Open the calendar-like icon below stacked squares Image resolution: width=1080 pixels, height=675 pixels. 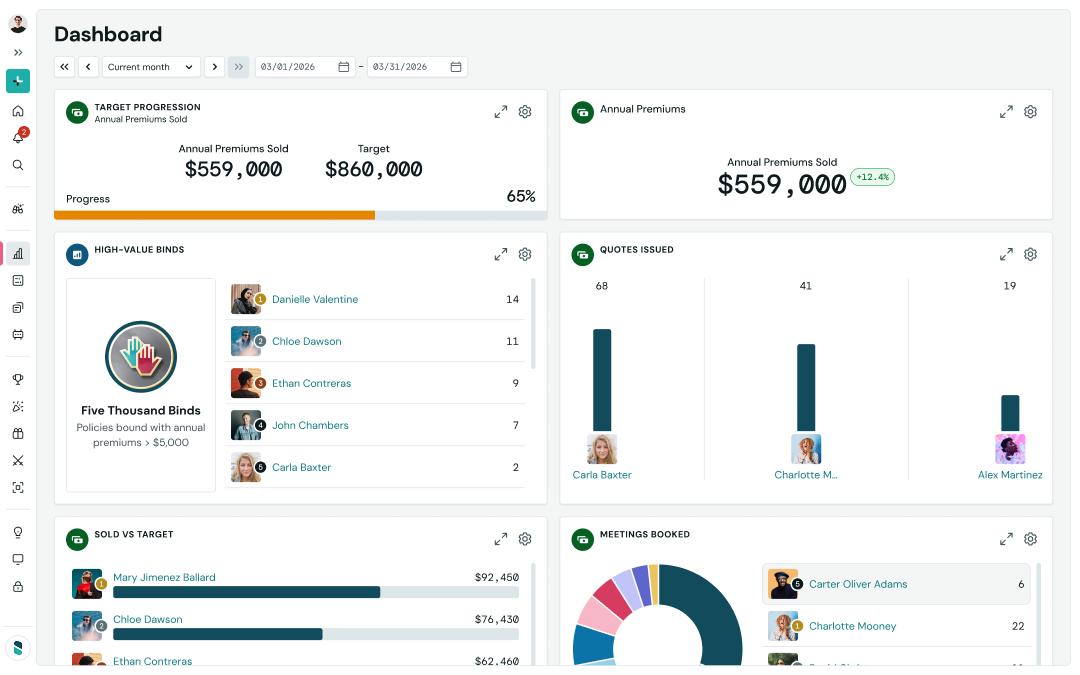pos(18,335)
